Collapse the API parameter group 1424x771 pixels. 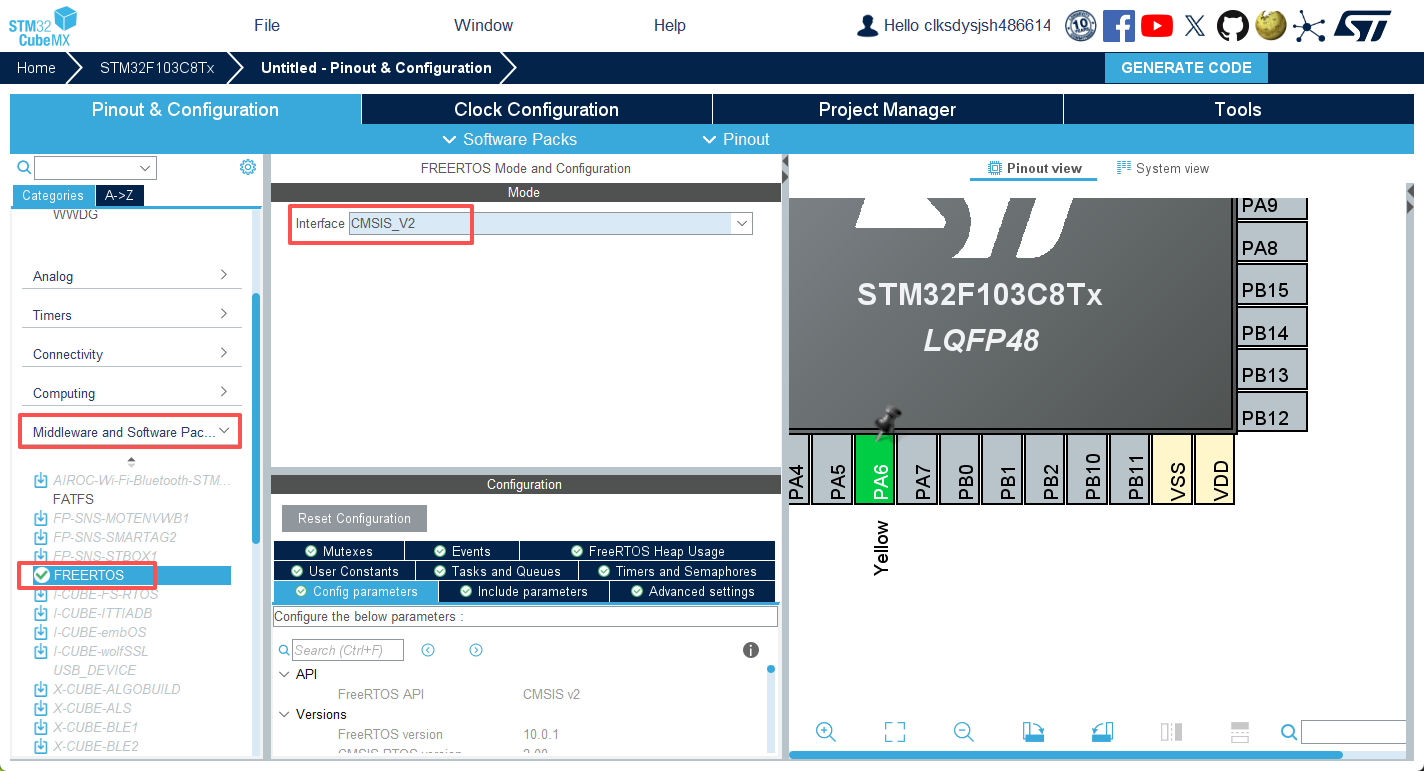pos(283,674)
